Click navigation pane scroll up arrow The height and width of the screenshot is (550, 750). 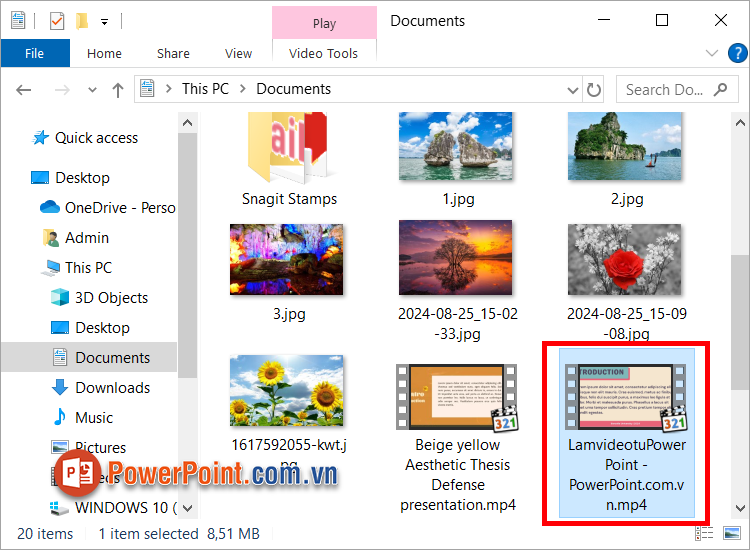pyautogui.click(x=188, y=123)
